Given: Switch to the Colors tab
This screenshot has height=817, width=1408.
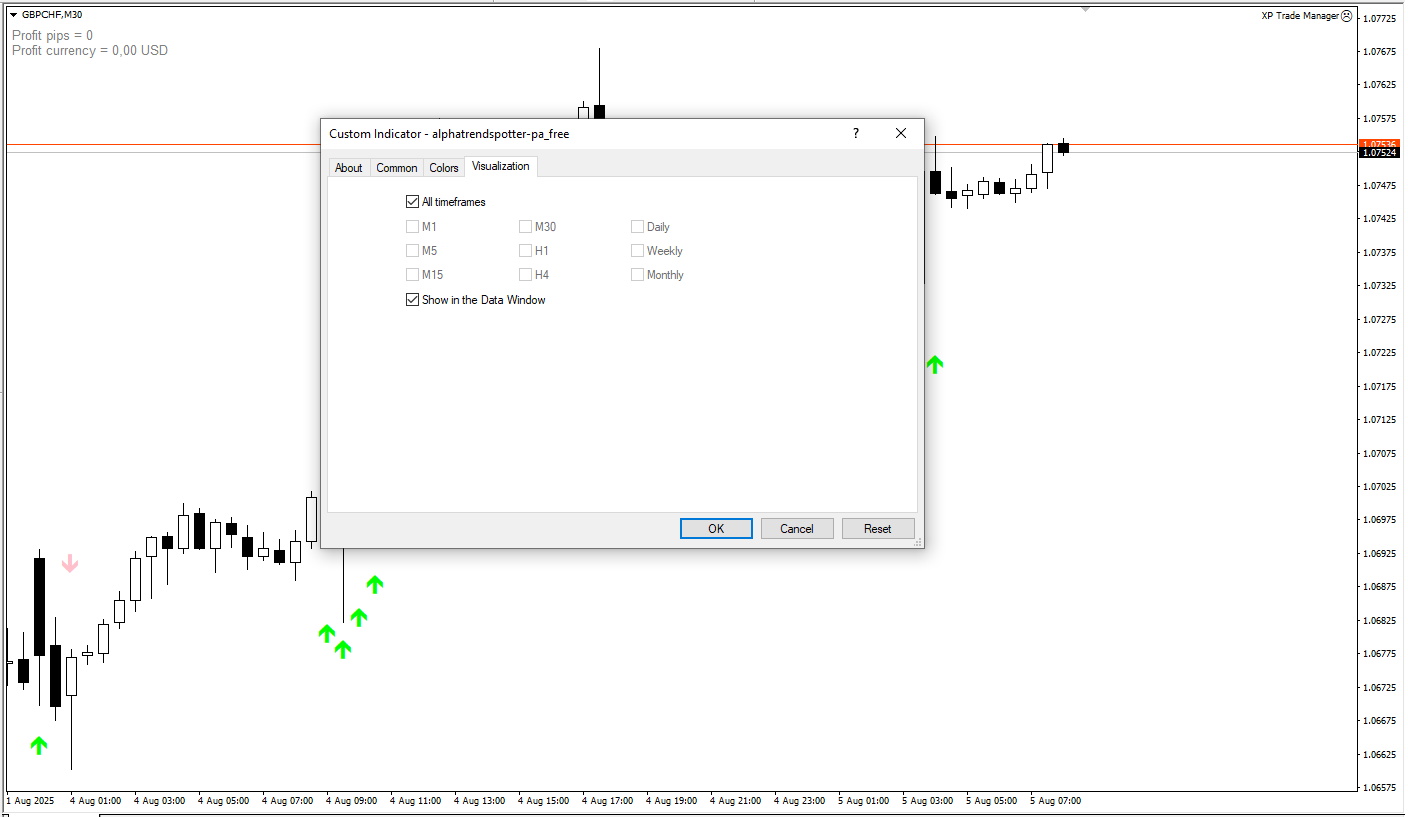Looking at the screenshot, I should (444, 168).
